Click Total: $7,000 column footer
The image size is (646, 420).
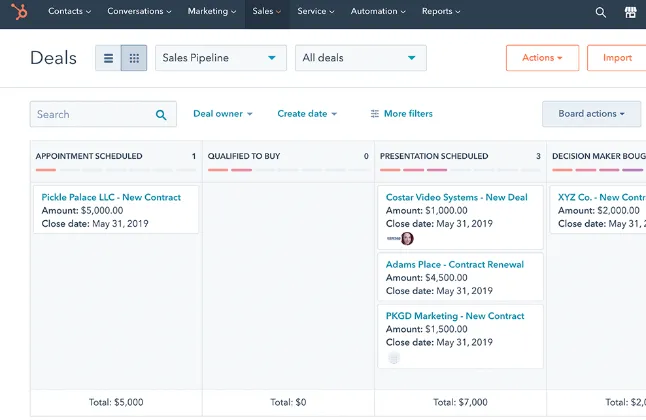point(460,402)
